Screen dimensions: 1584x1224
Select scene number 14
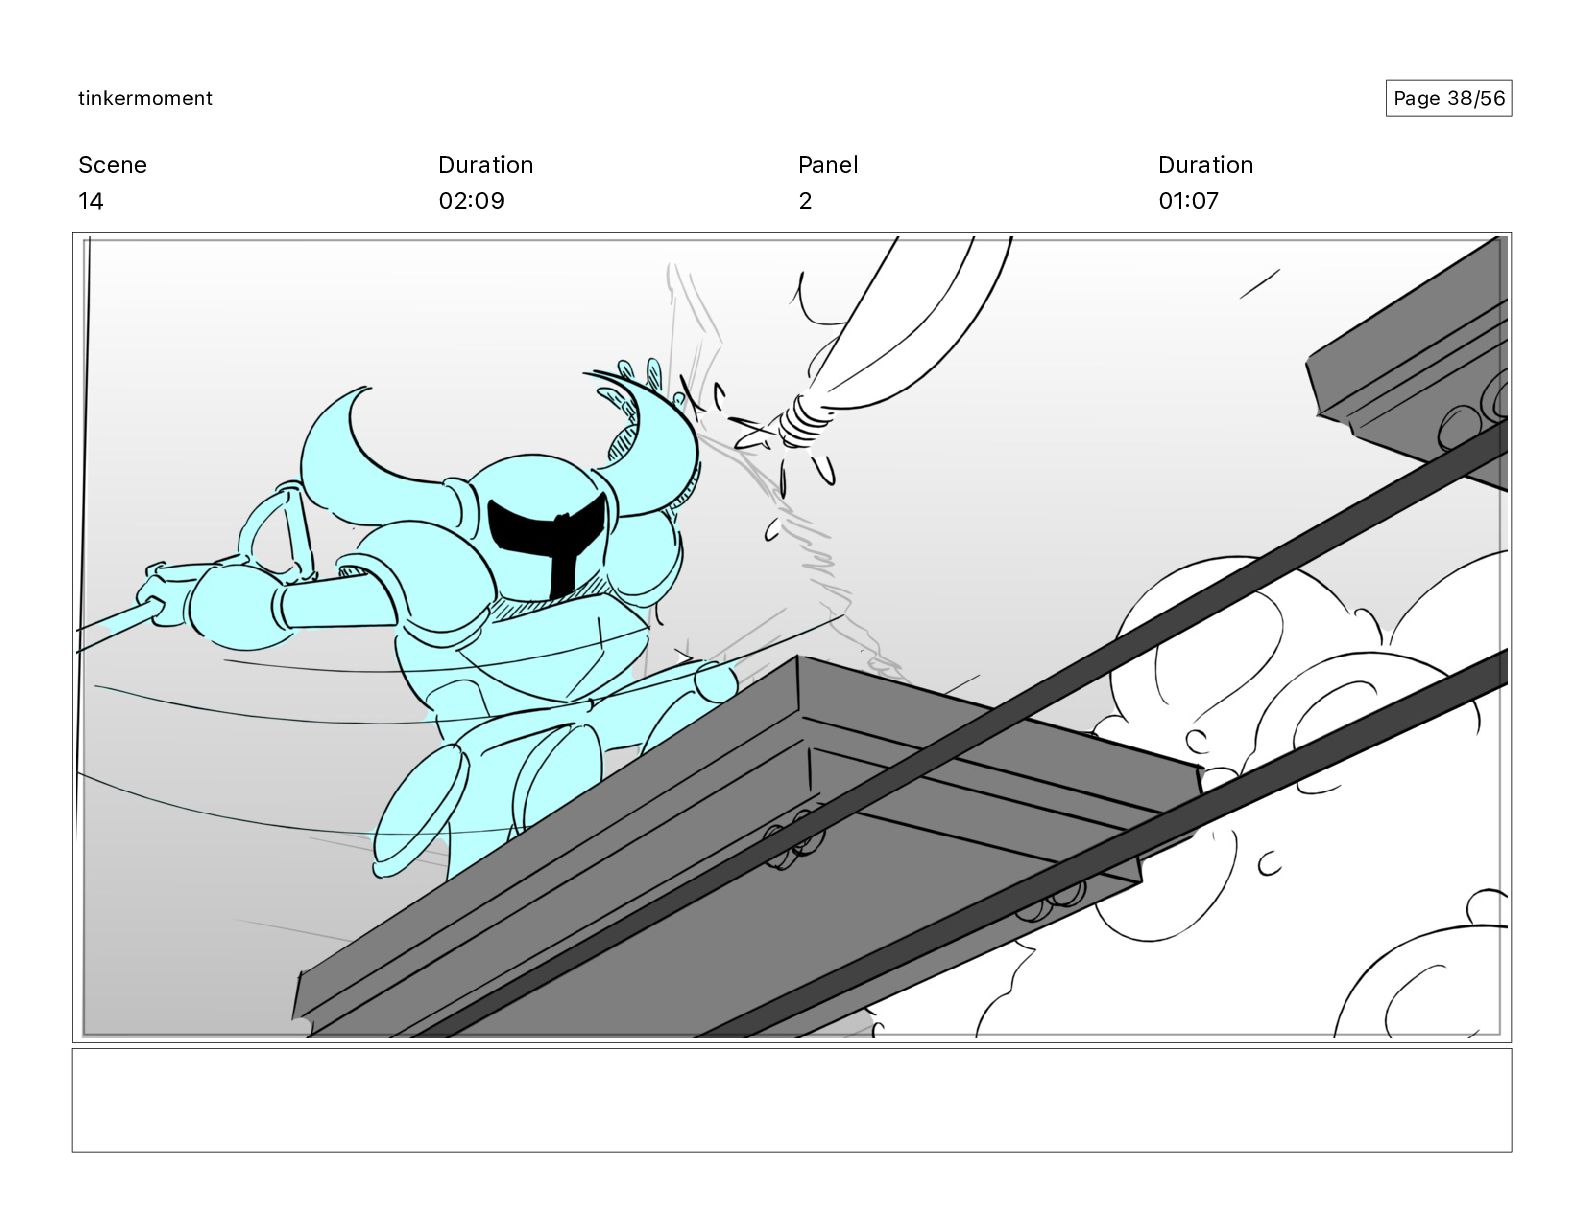tap(91, 201)
